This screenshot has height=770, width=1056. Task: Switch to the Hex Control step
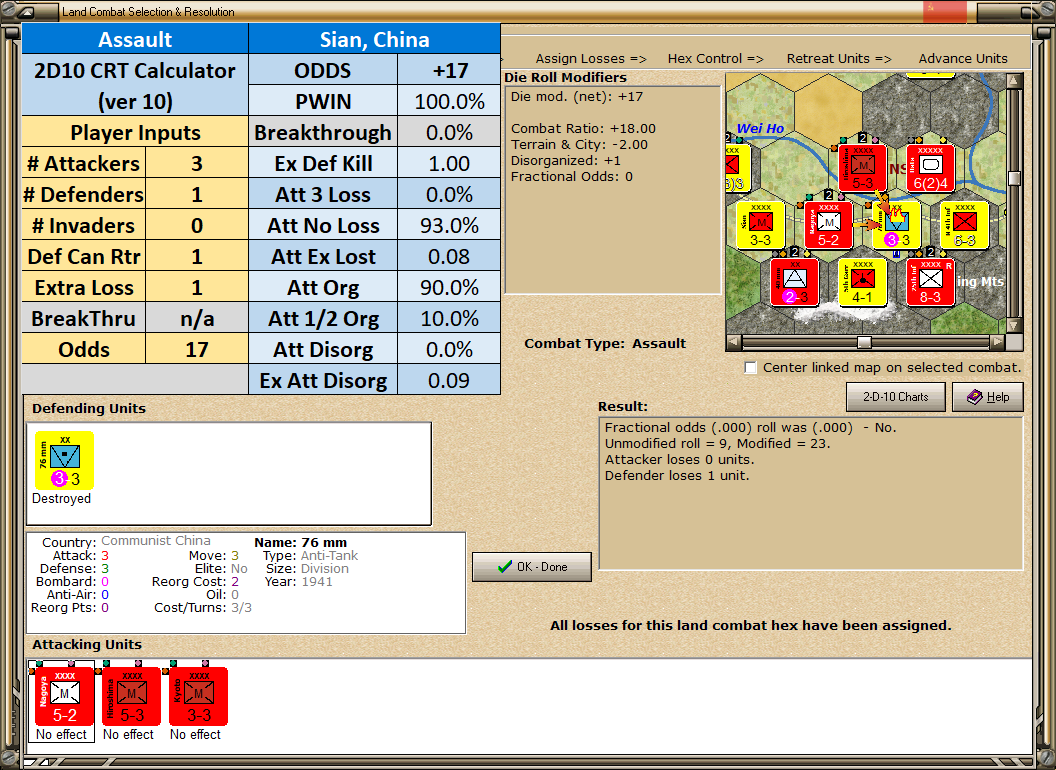point(715,59)
